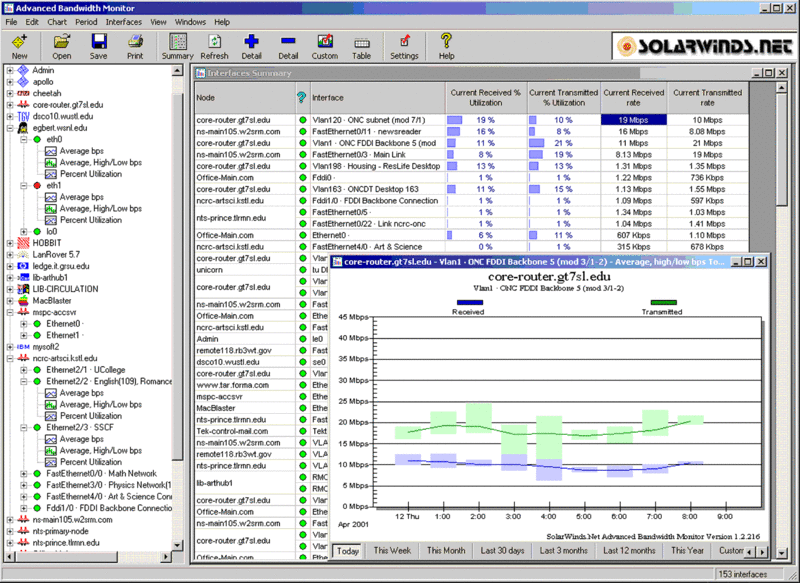Save using the floppy disk icon
The image size is (800, 583).
pyautogui.click(x=98, y=42)
